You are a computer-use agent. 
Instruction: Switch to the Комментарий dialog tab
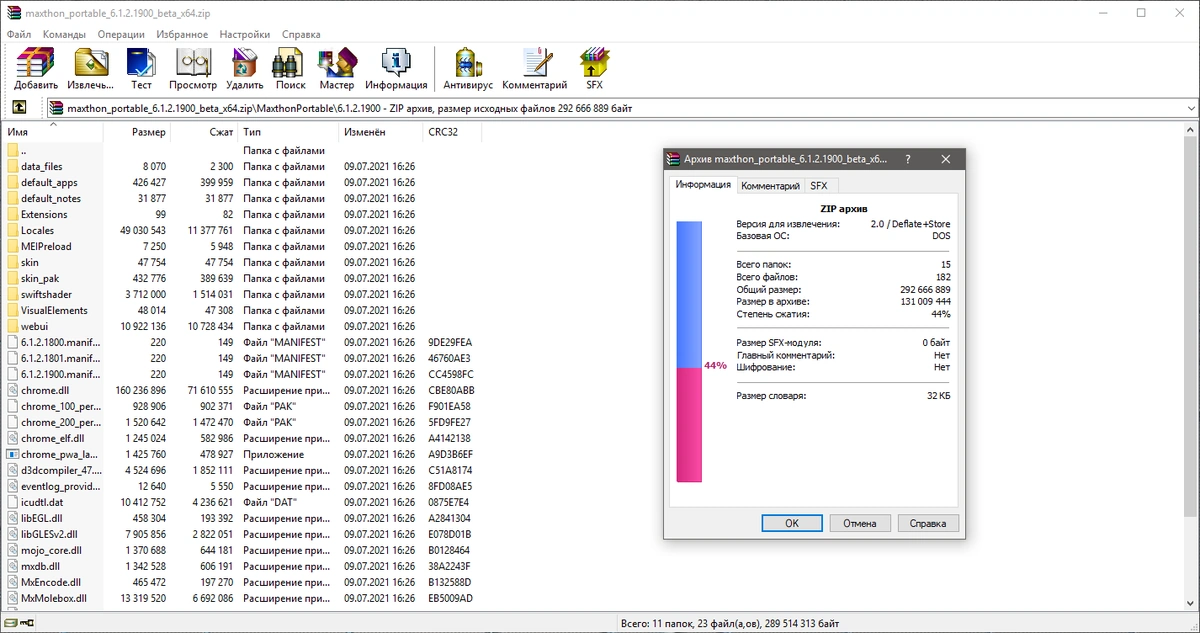(x=770, y=186)
